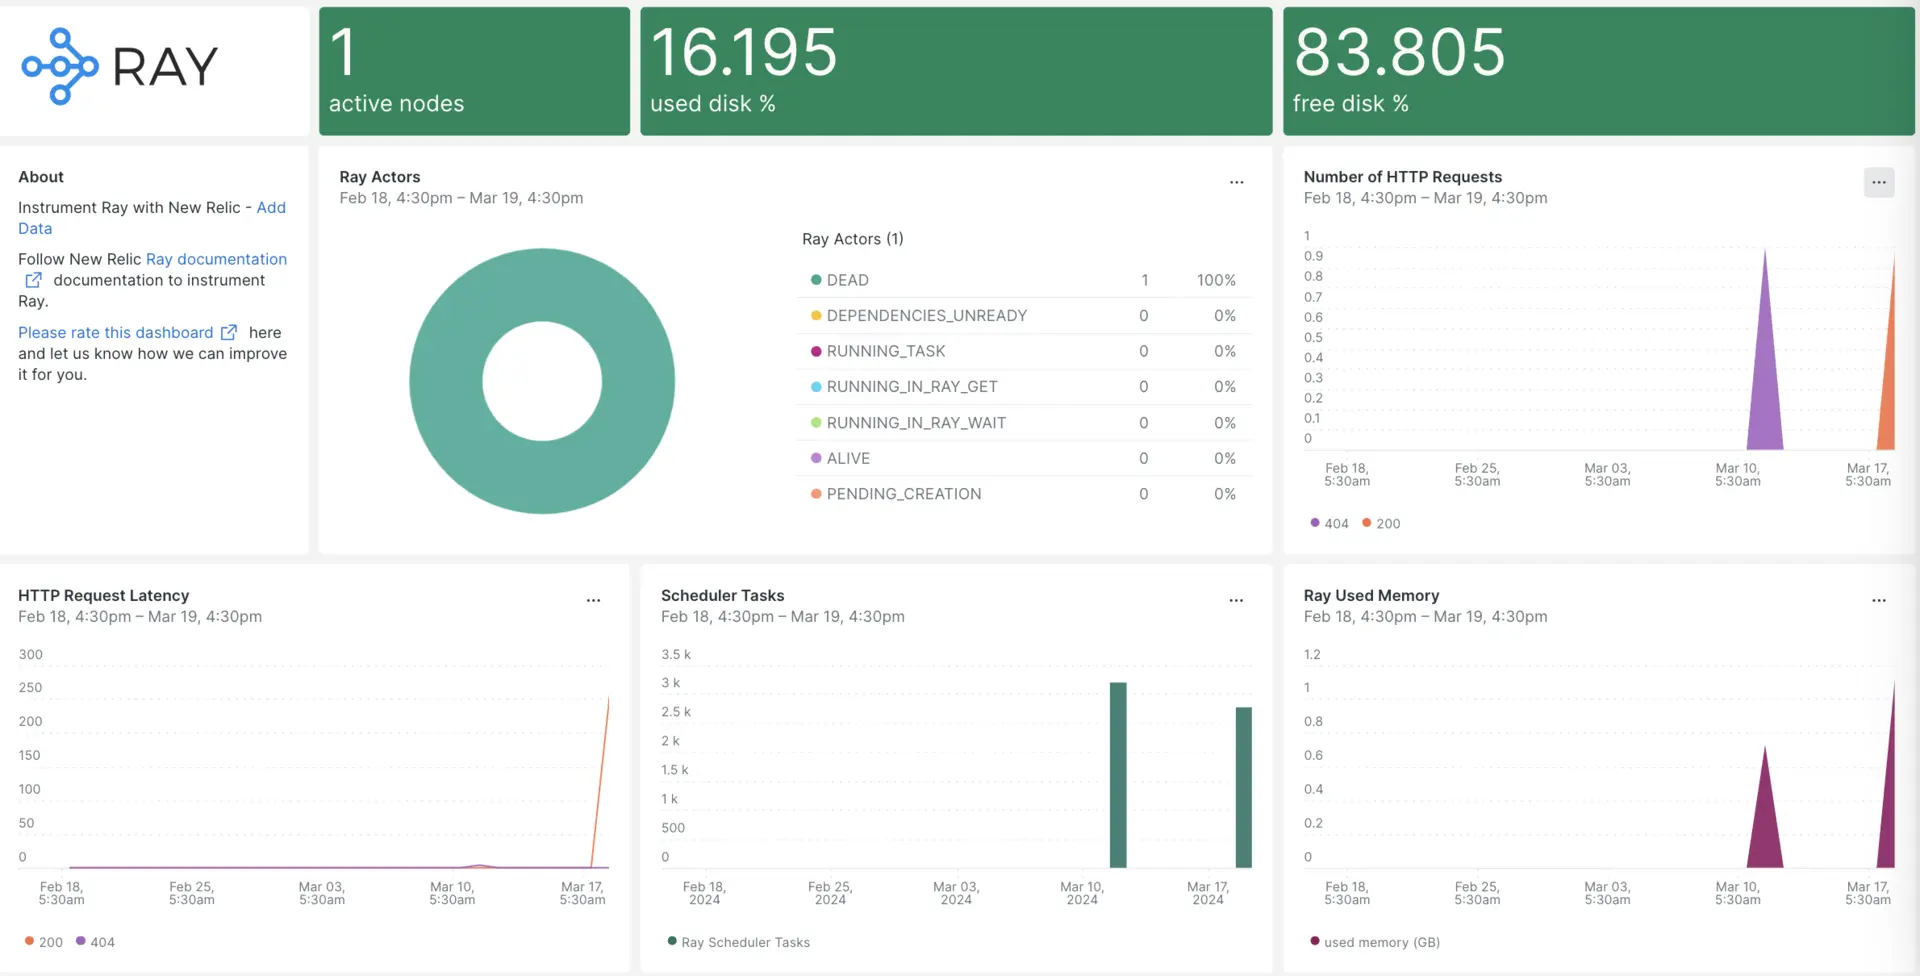
Task: Click the 404 legend dot in HTTP Requests
Action: [x=1315, y=523]
